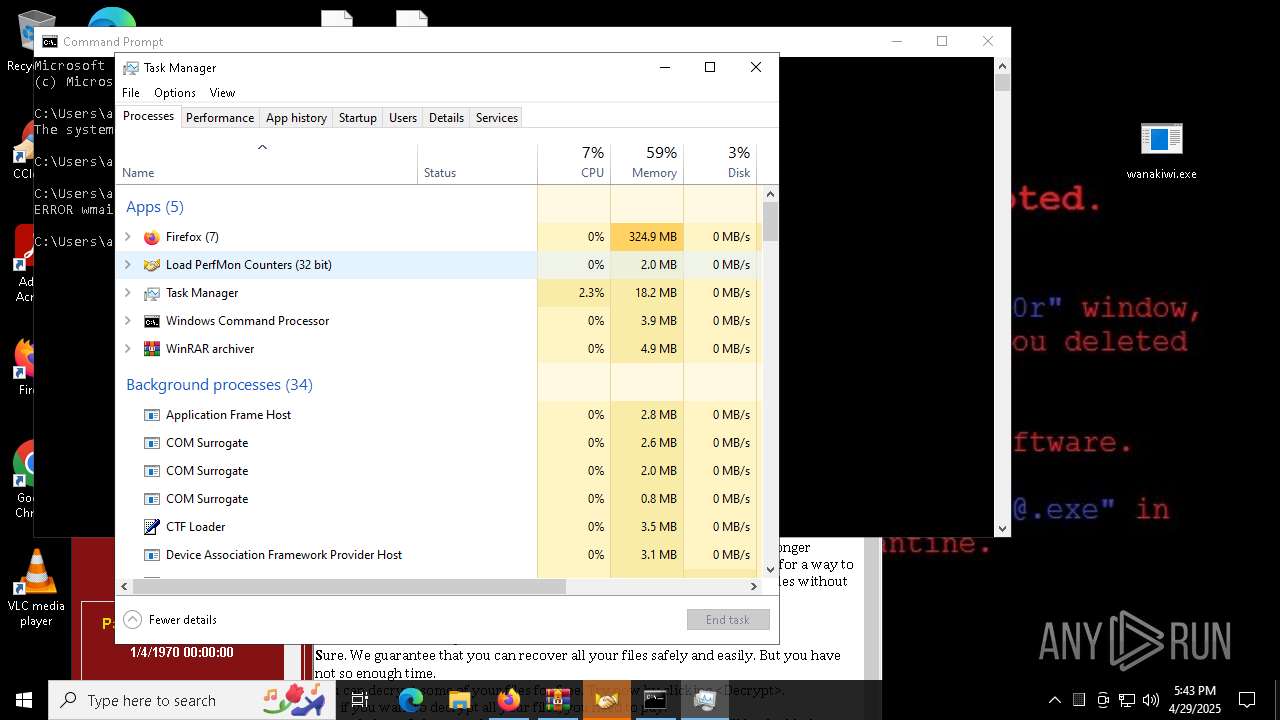1280x720 pixels.
Task: Click the Command Prompt title bar icon
Action: click(x=49, y=42)
